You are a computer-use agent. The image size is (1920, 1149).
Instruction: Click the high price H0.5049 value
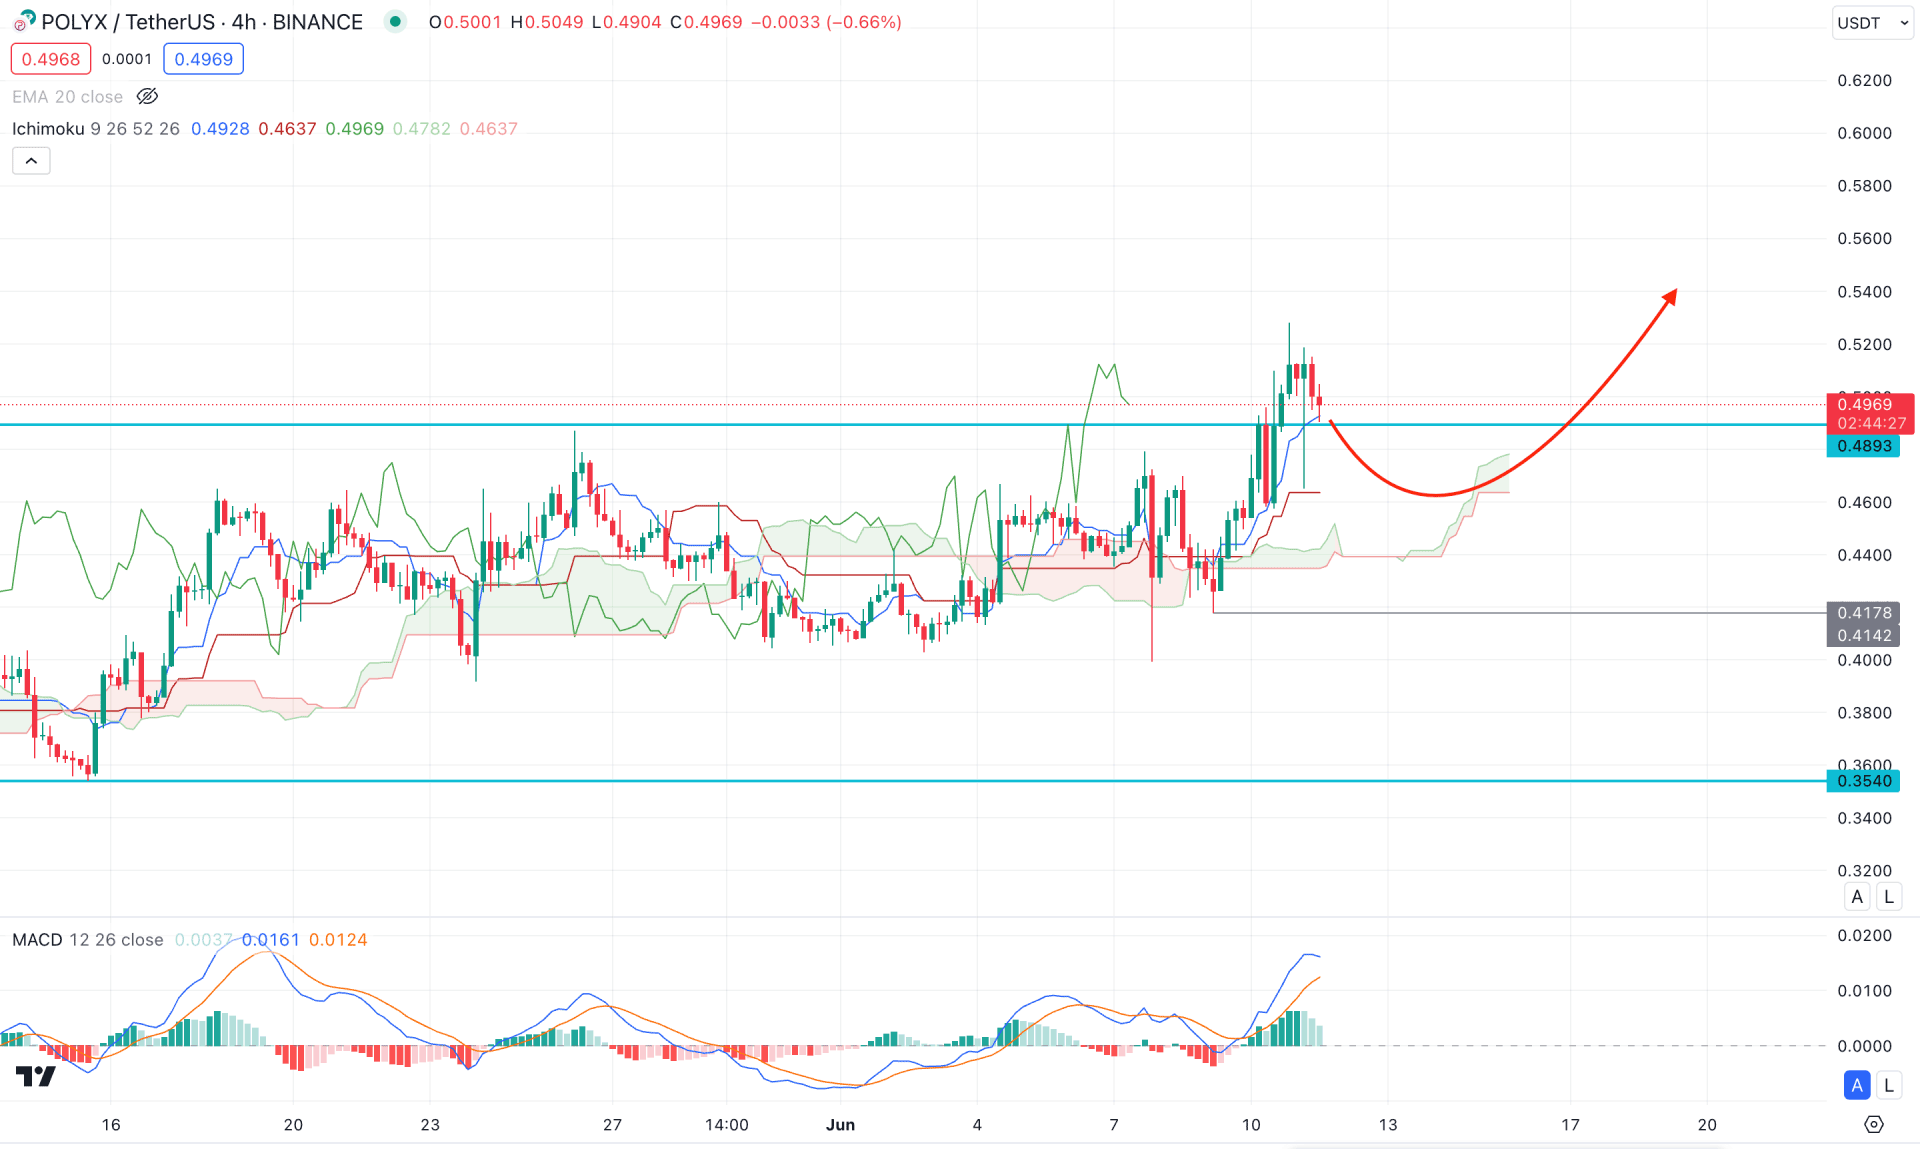click(547, 22)
